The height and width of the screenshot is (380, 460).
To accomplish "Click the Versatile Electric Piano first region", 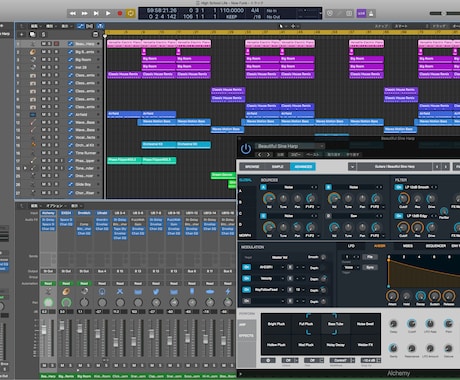I will [x=124, y=44].
